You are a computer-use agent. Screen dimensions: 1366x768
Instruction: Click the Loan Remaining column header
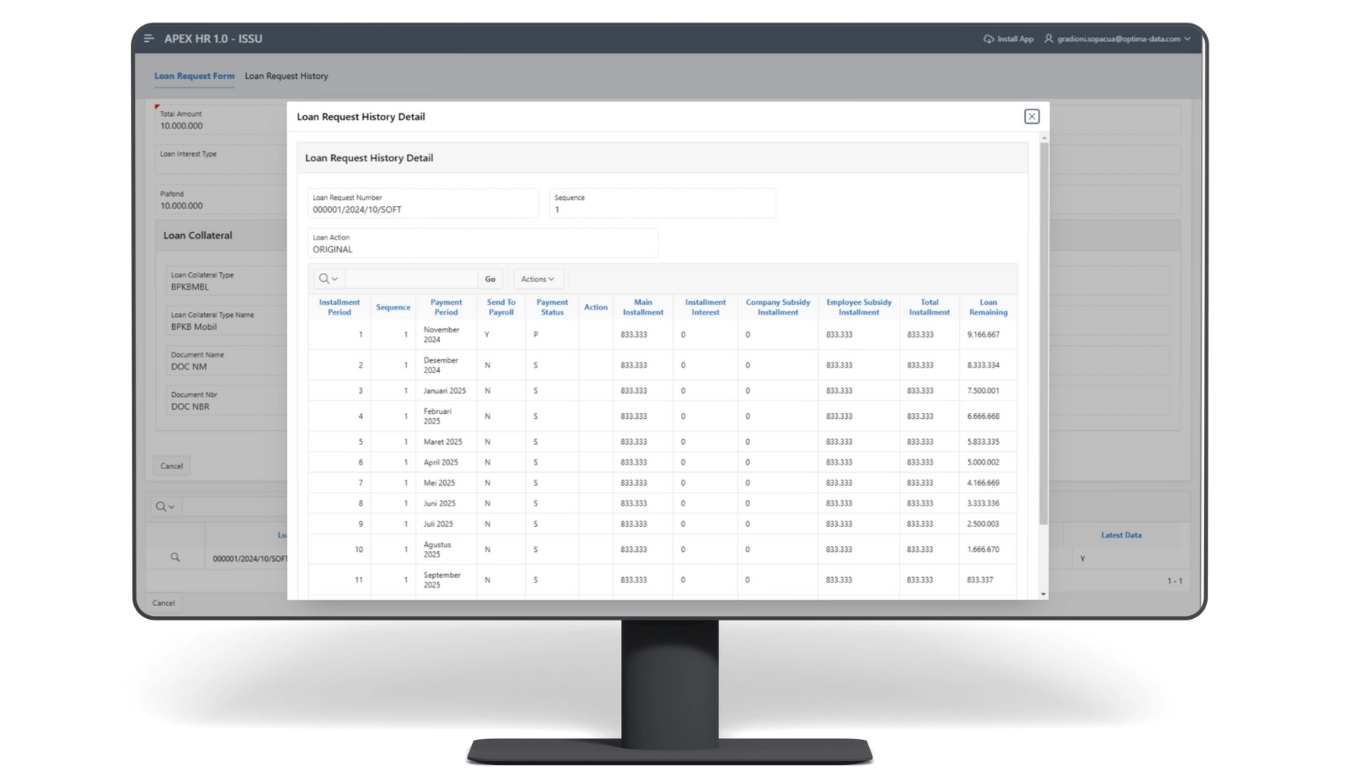pyautogui.click(x=988, y=307)
